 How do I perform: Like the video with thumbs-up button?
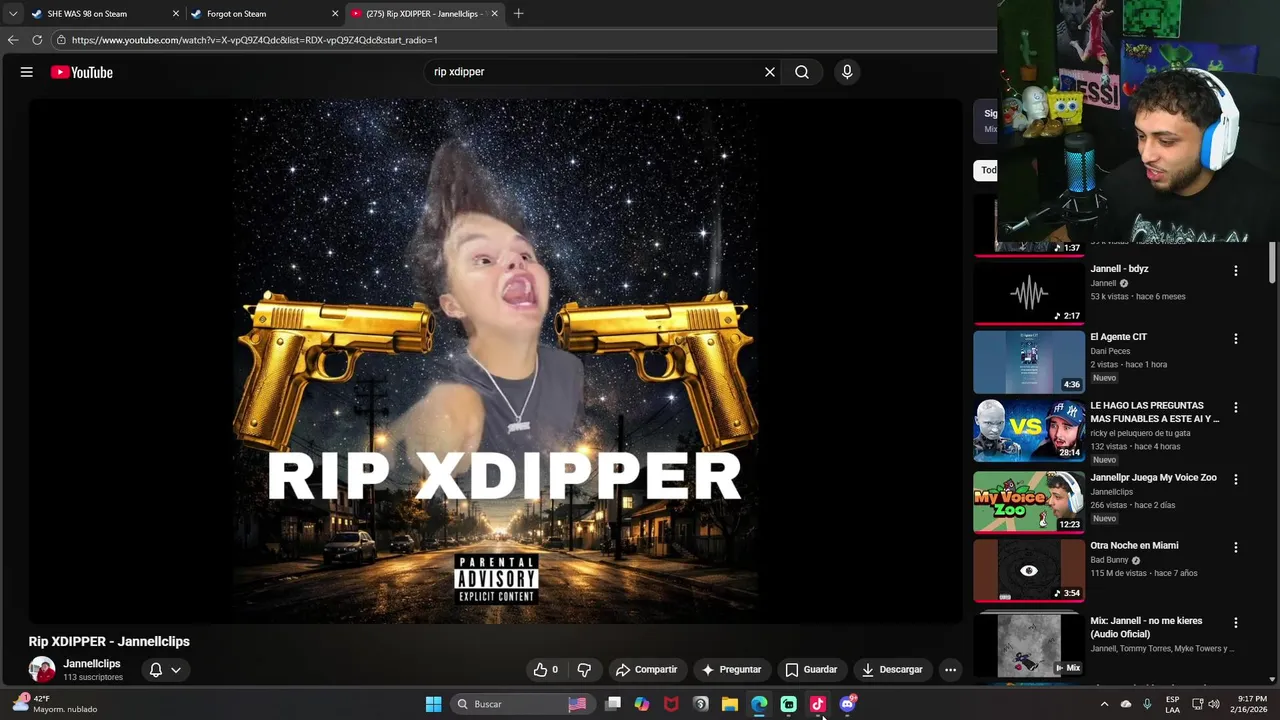pos(546,670)
